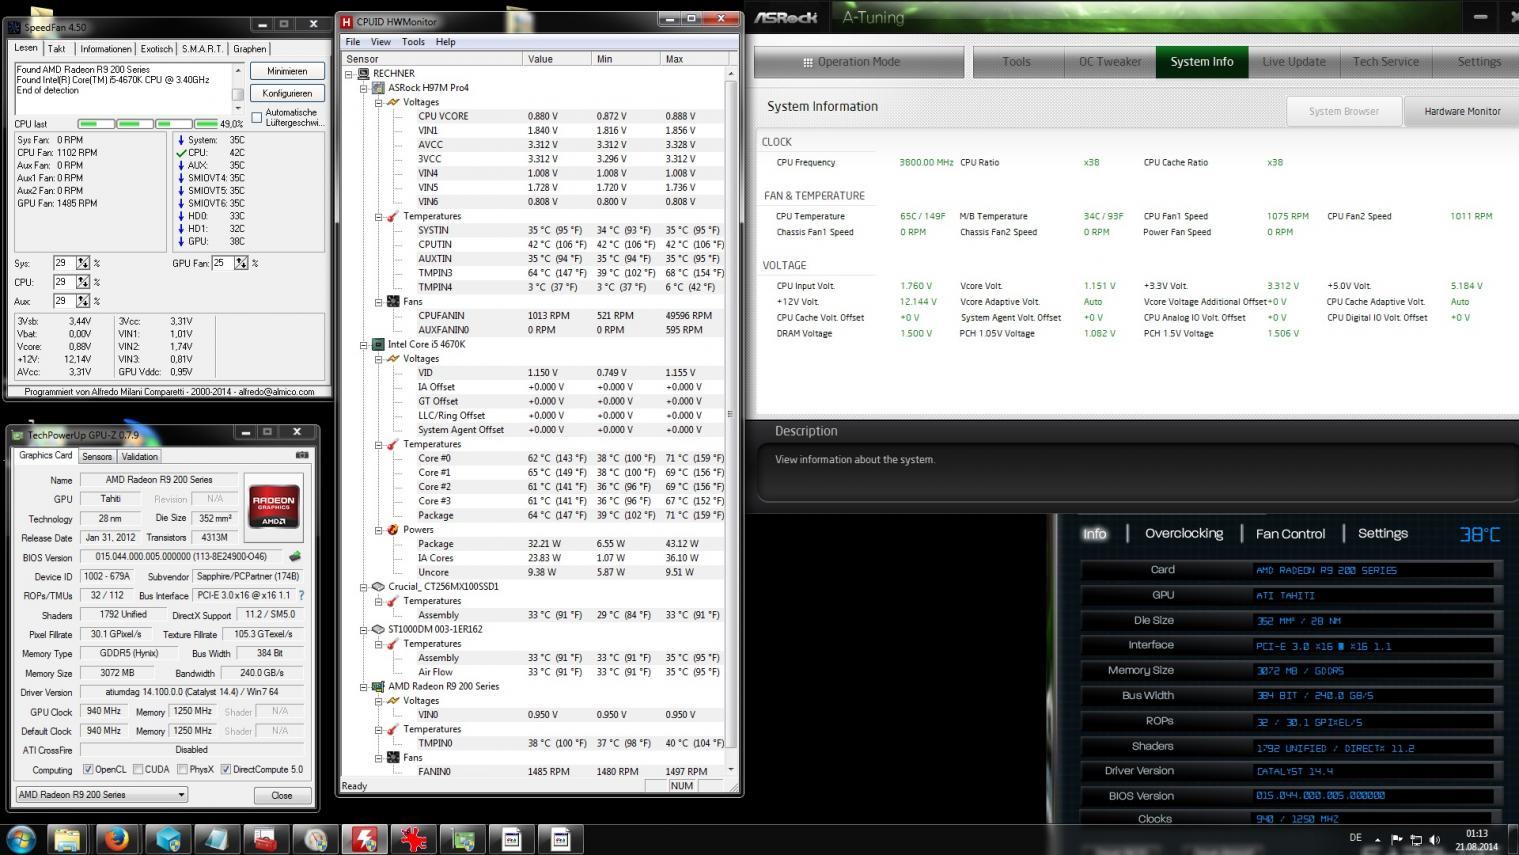1519x855 pixels.
Task: Click the SpeedFan log scrollbar down arrow
Action: (238, 108)
